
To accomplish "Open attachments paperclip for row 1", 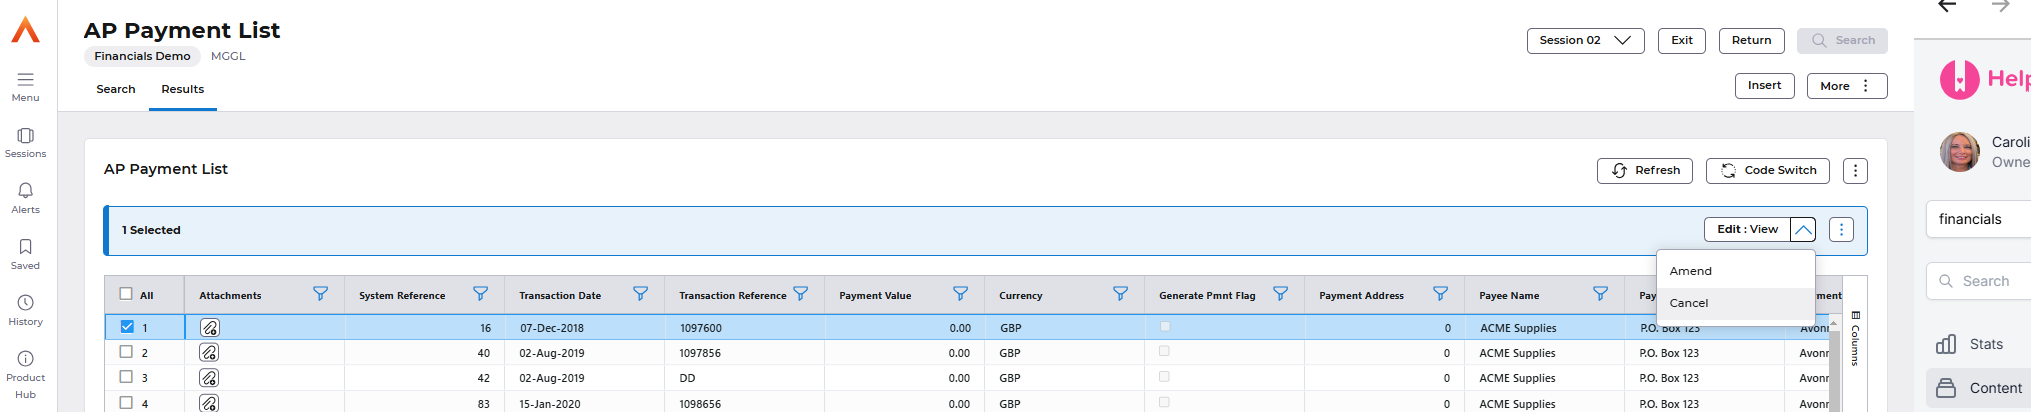I will (209, 327).
